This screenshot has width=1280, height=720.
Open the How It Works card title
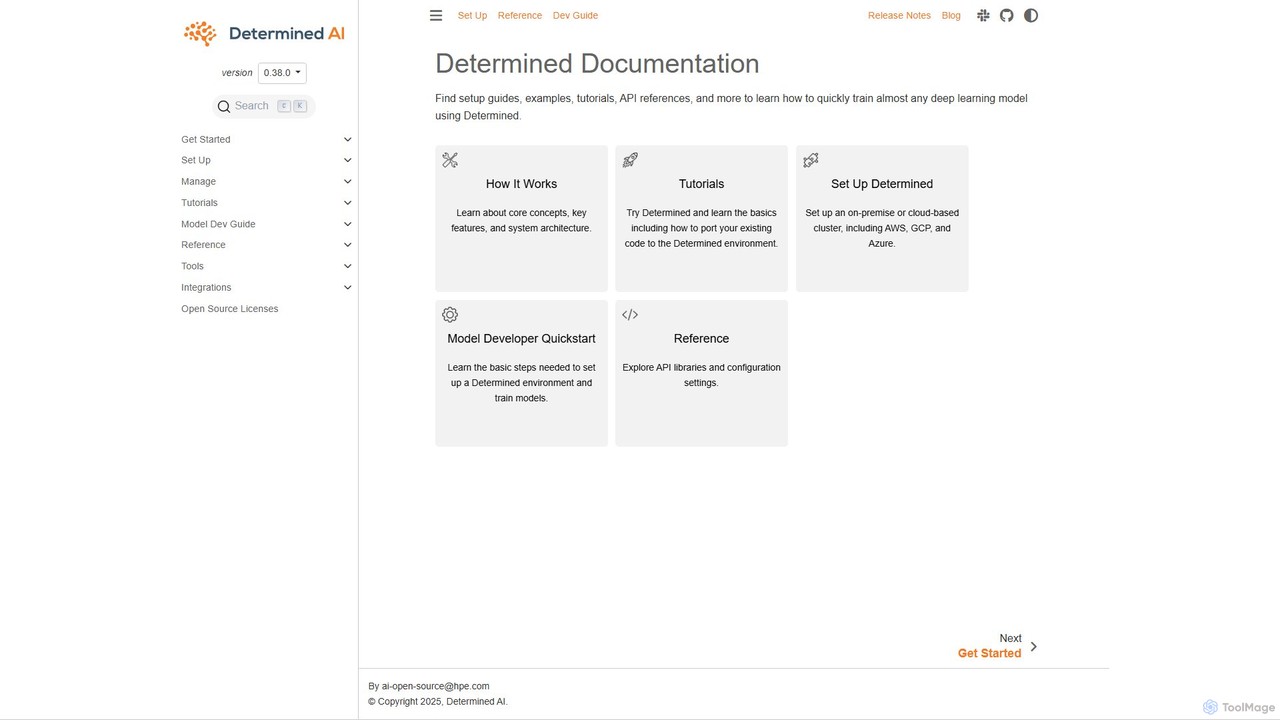pyautogui.click(x=521, y=184)
